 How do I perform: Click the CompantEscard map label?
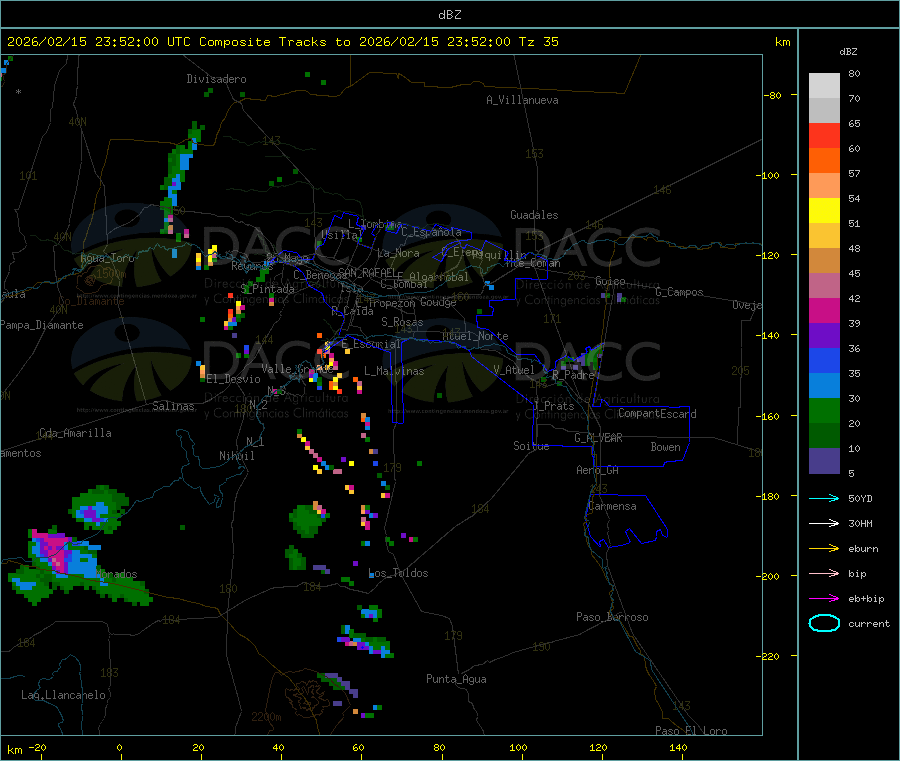[657, 414]
